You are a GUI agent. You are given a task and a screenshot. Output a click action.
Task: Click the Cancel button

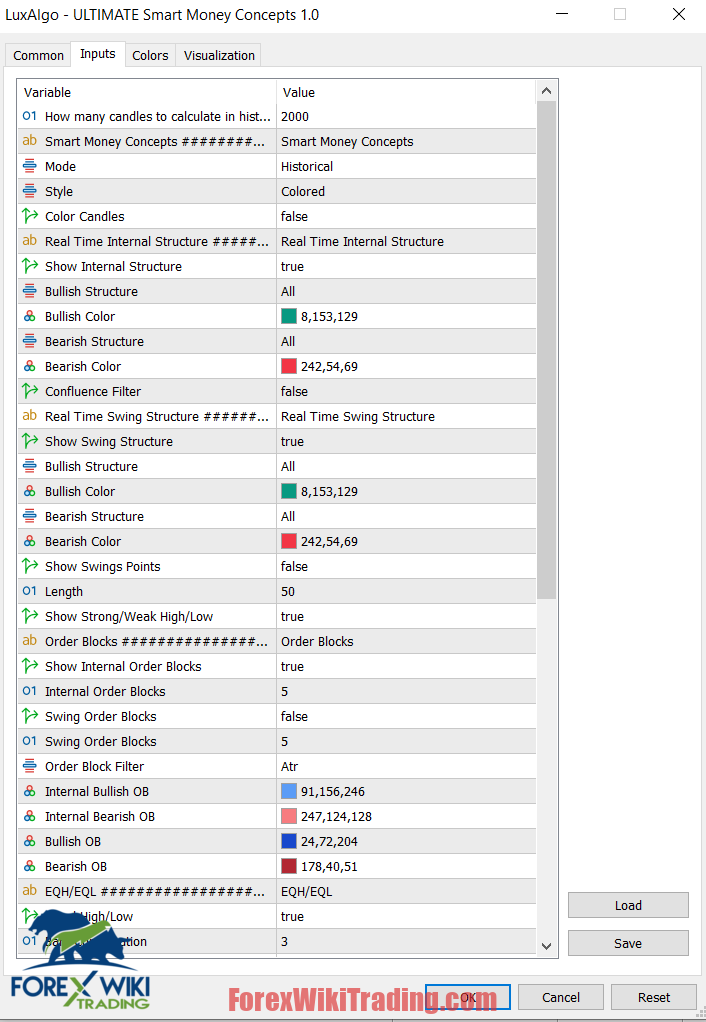point(561,997)
